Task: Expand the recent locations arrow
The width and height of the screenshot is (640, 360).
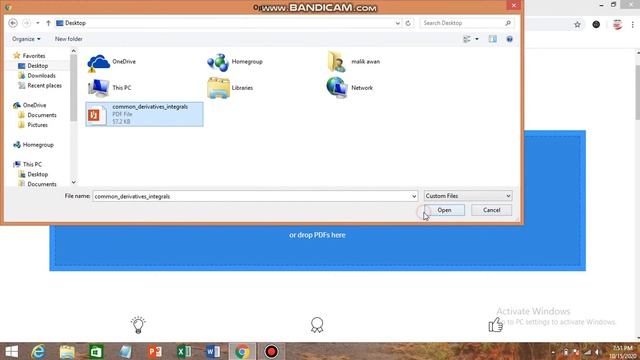Action: (38, 23)
